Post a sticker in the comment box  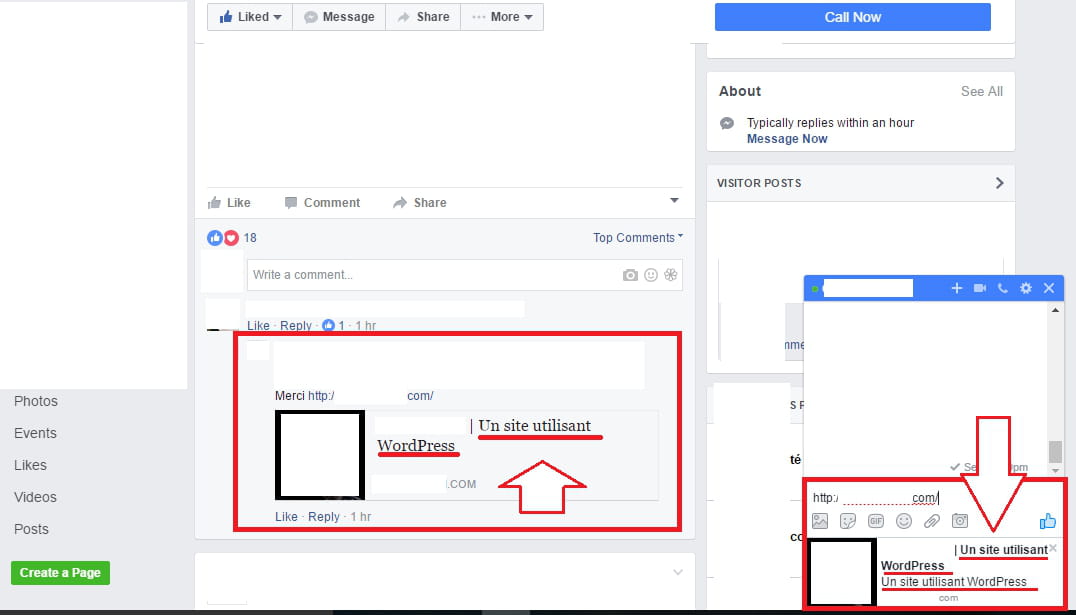[x=670, y=275]
